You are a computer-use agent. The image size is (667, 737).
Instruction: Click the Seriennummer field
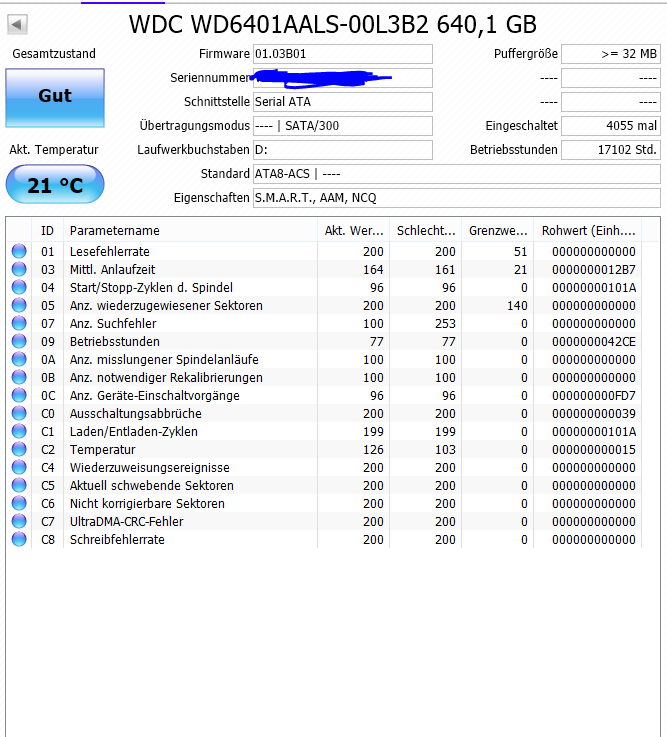343,78
